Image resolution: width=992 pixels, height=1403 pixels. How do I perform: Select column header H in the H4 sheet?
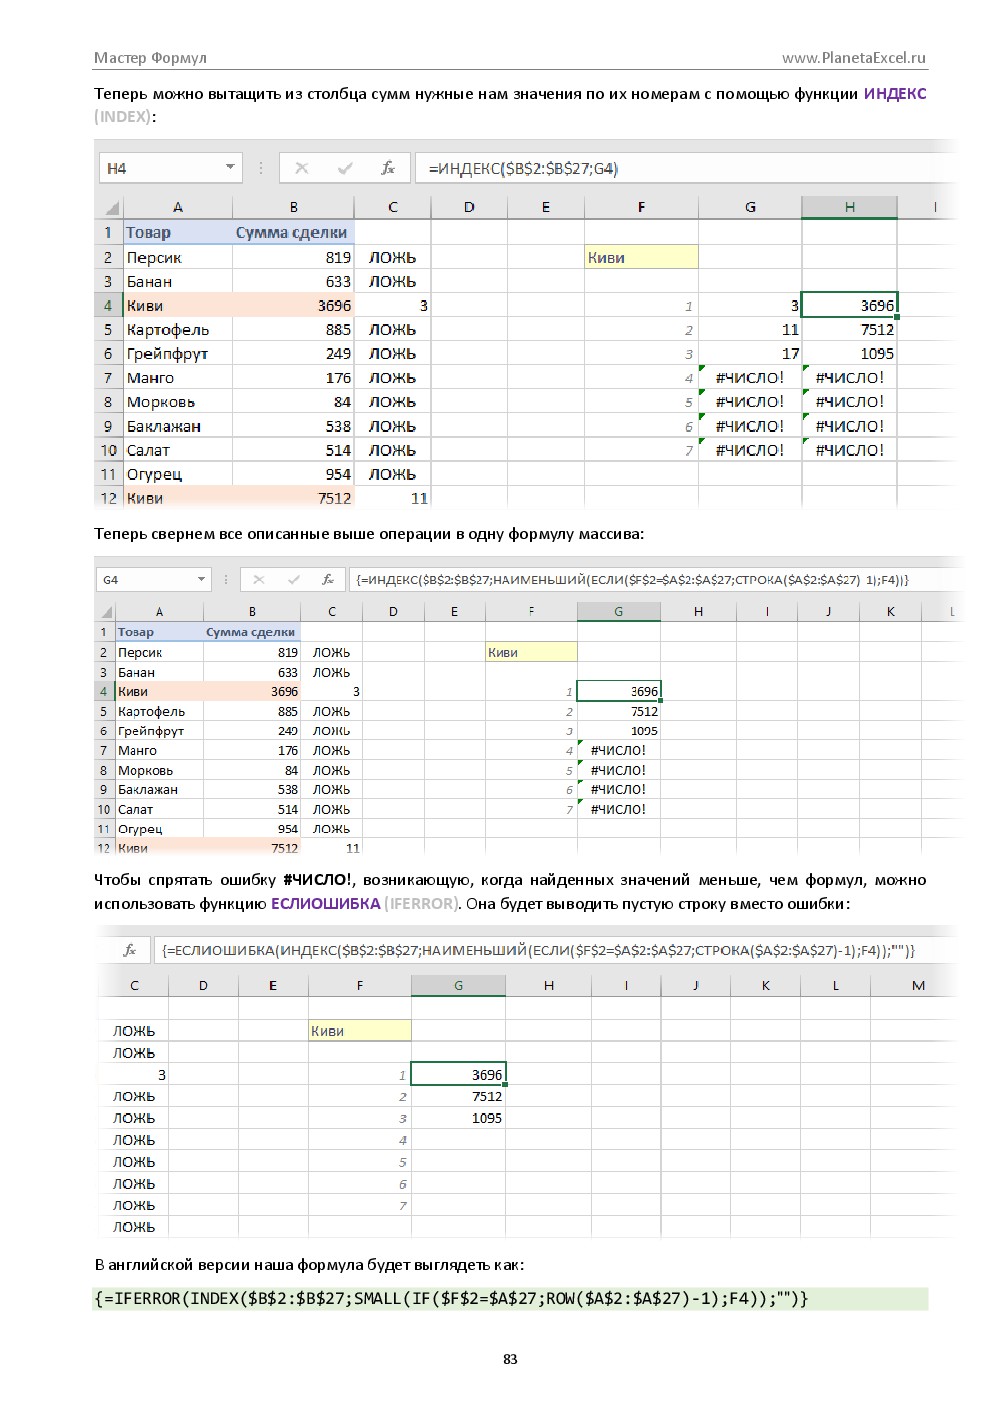click(849, 207)
